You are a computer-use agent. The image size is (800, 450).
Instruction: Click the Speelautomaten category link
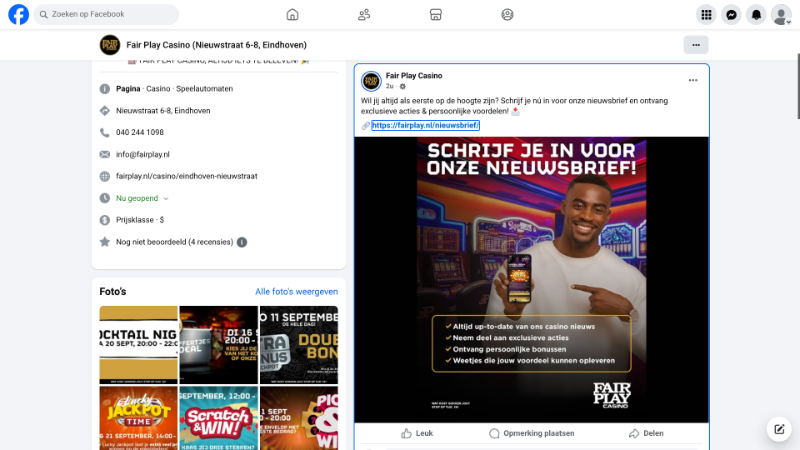(205, 89)
